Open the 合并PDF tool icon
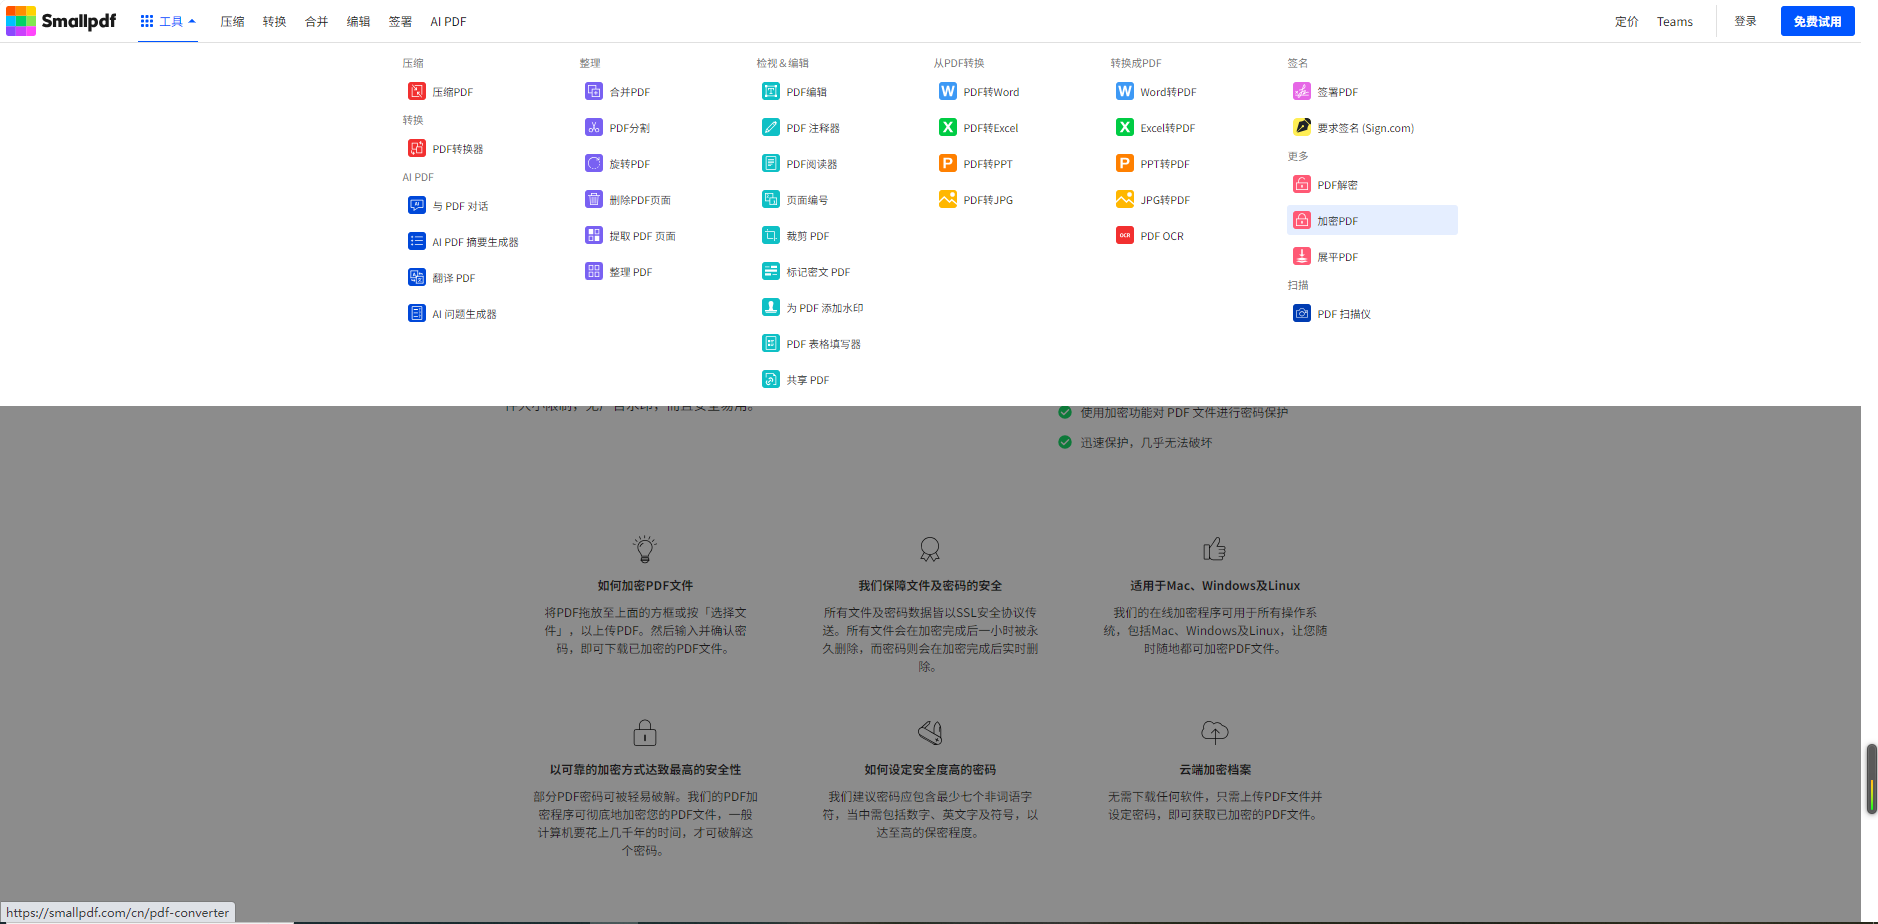Viewport: 1878px width, 924px height. 593,91
